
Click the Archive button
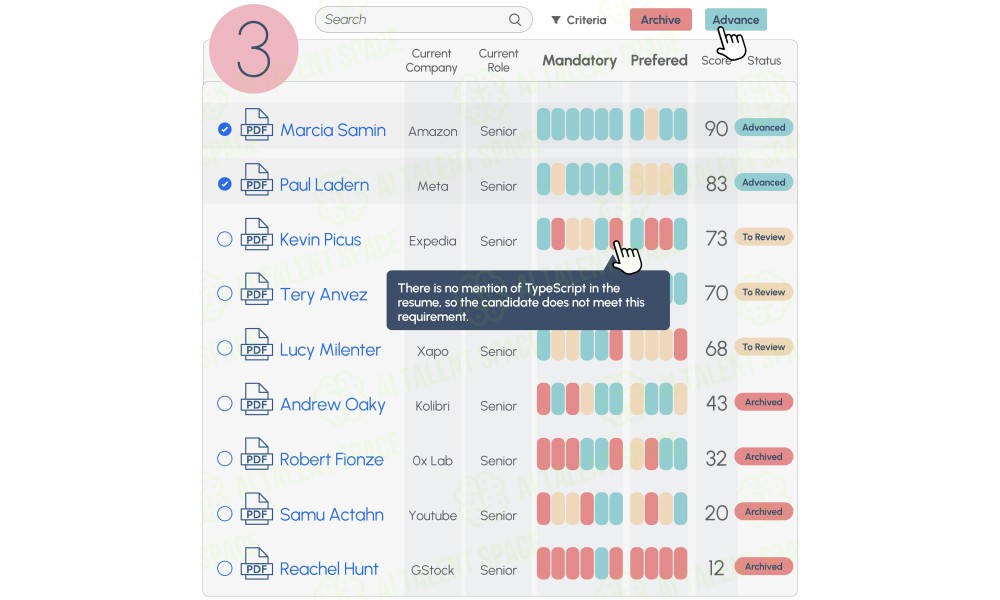click(661, 20)
